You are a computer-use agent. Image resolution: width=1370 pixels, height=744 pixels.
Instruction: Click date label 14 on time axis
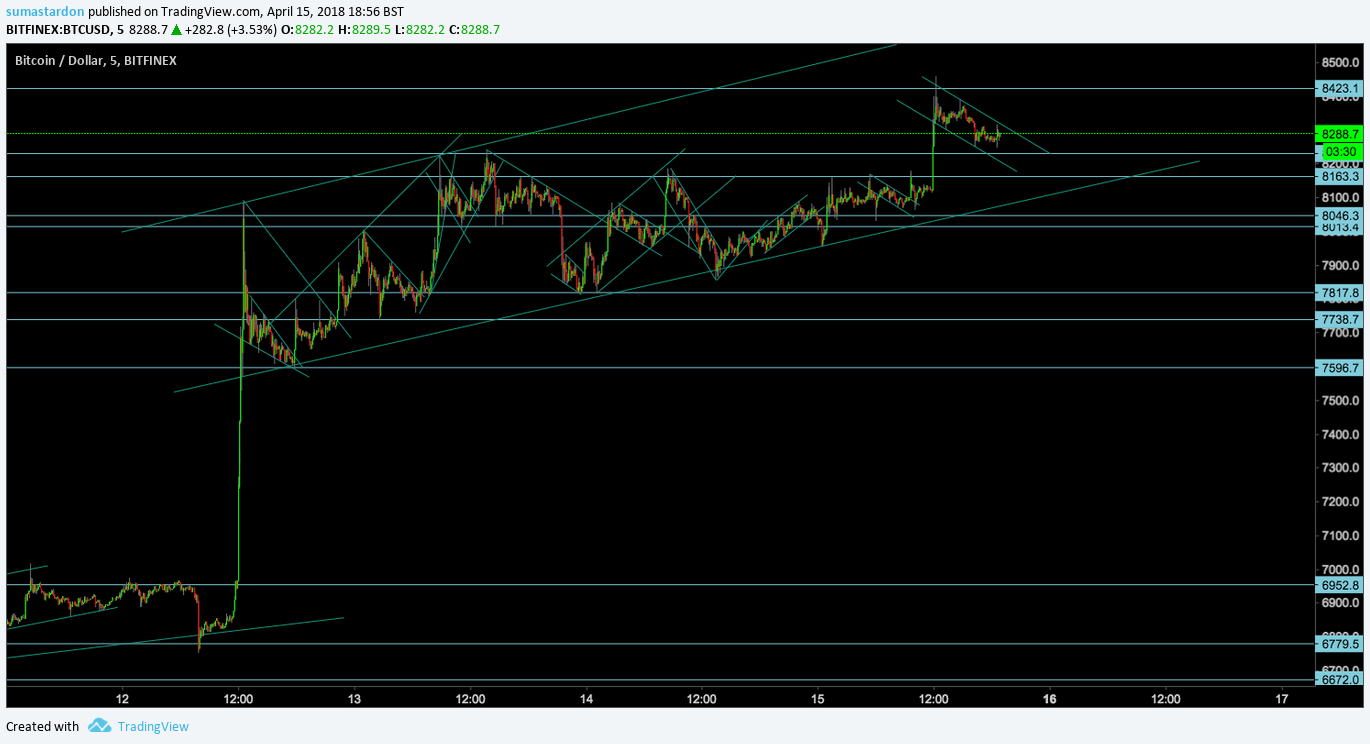[586, 699]
